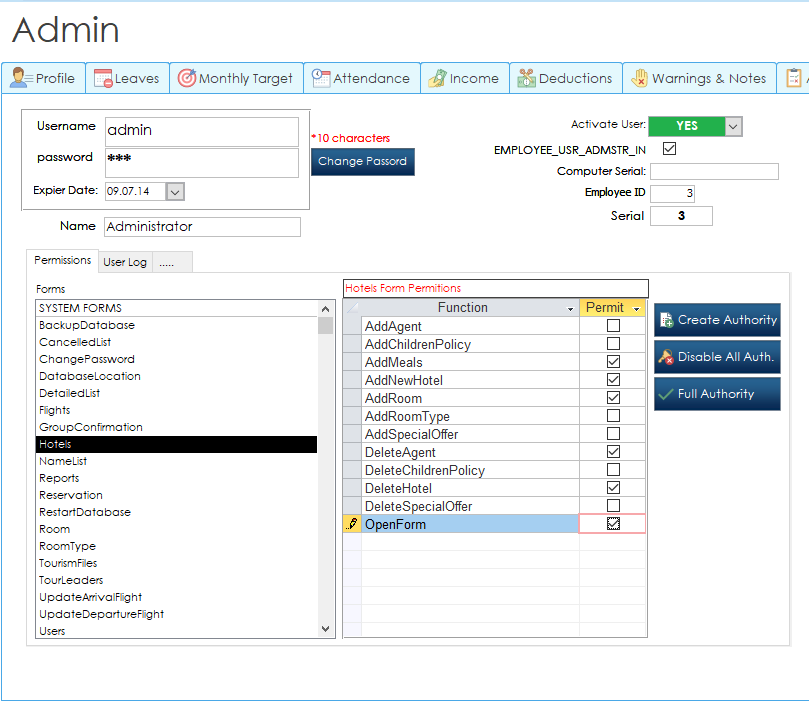Click the Attendance clock icon
This screenshot has height=702, width=809.
pos(320,78)
